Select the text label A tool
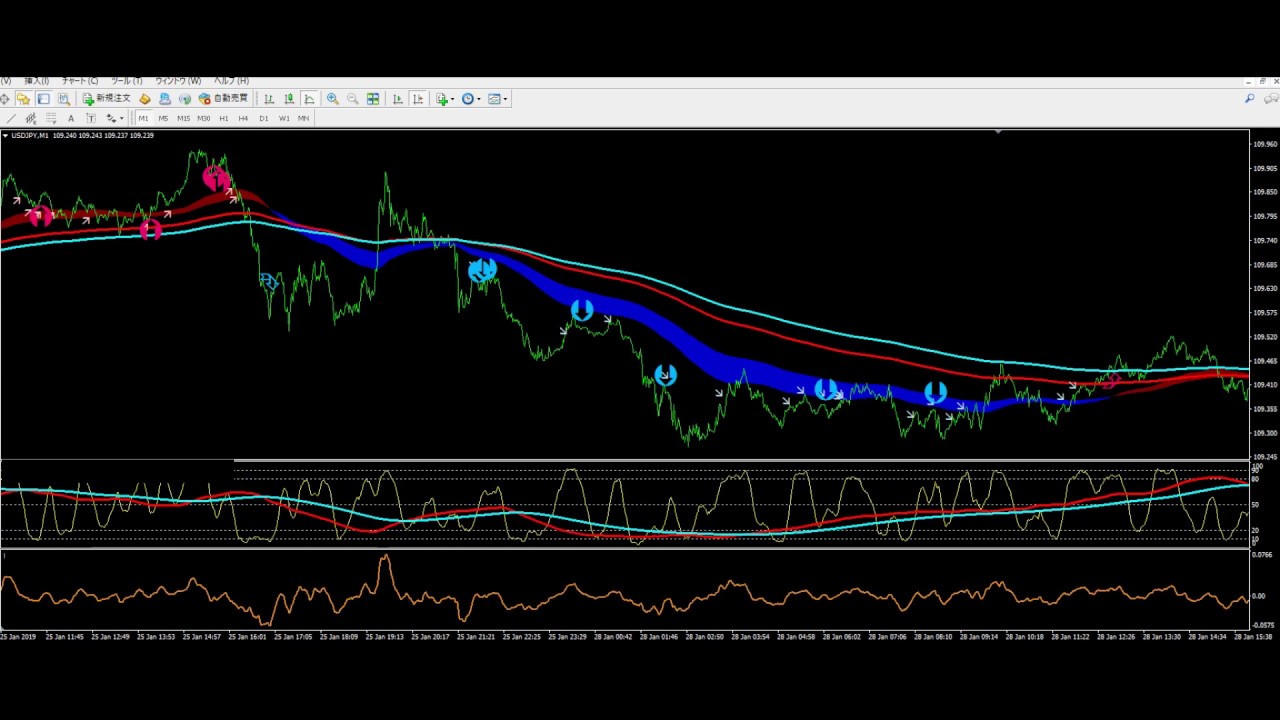This screenshot has height=720, width=1280. [71, 118]
